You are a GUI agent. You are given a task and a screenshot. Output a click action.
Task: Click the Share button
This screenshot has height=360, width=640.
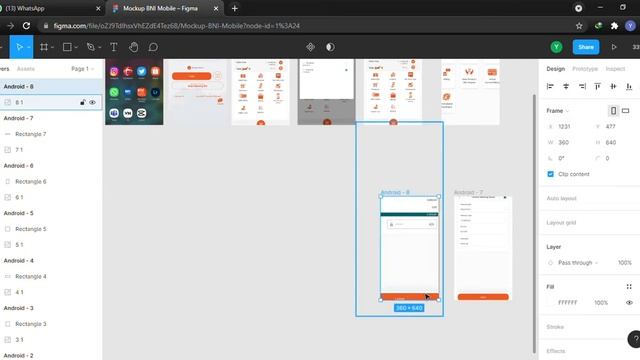(x=586, y=47)
